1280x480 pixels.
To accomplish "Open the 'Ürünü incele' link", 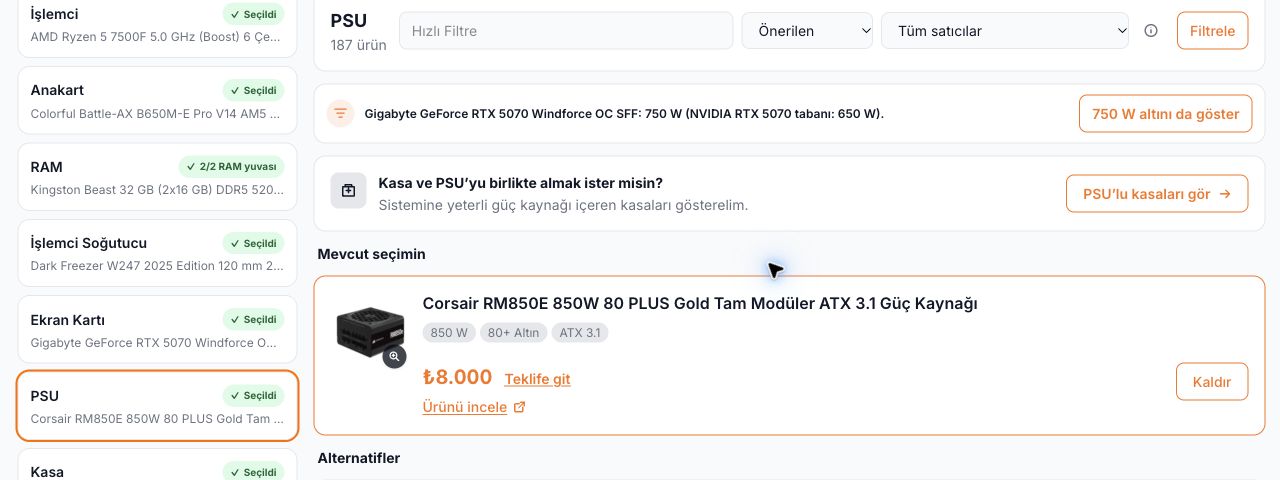I will point(465,407).
